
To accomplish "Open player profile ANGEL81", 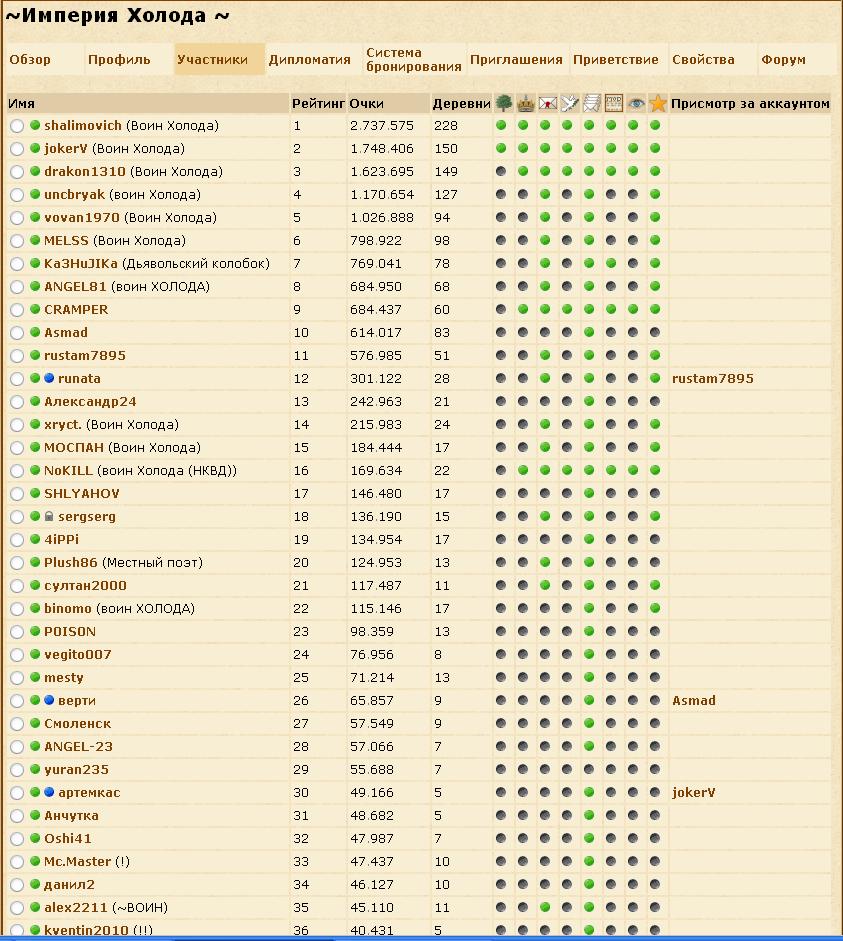I will coord(75,286).
